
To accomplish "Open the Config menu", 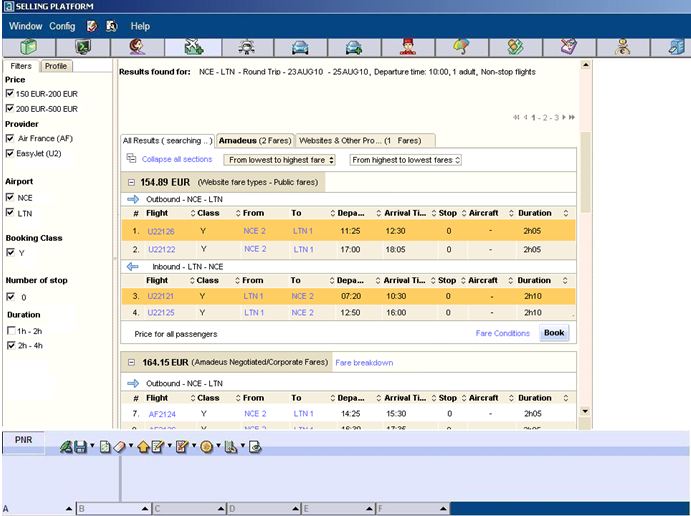I will coord(62,26).
